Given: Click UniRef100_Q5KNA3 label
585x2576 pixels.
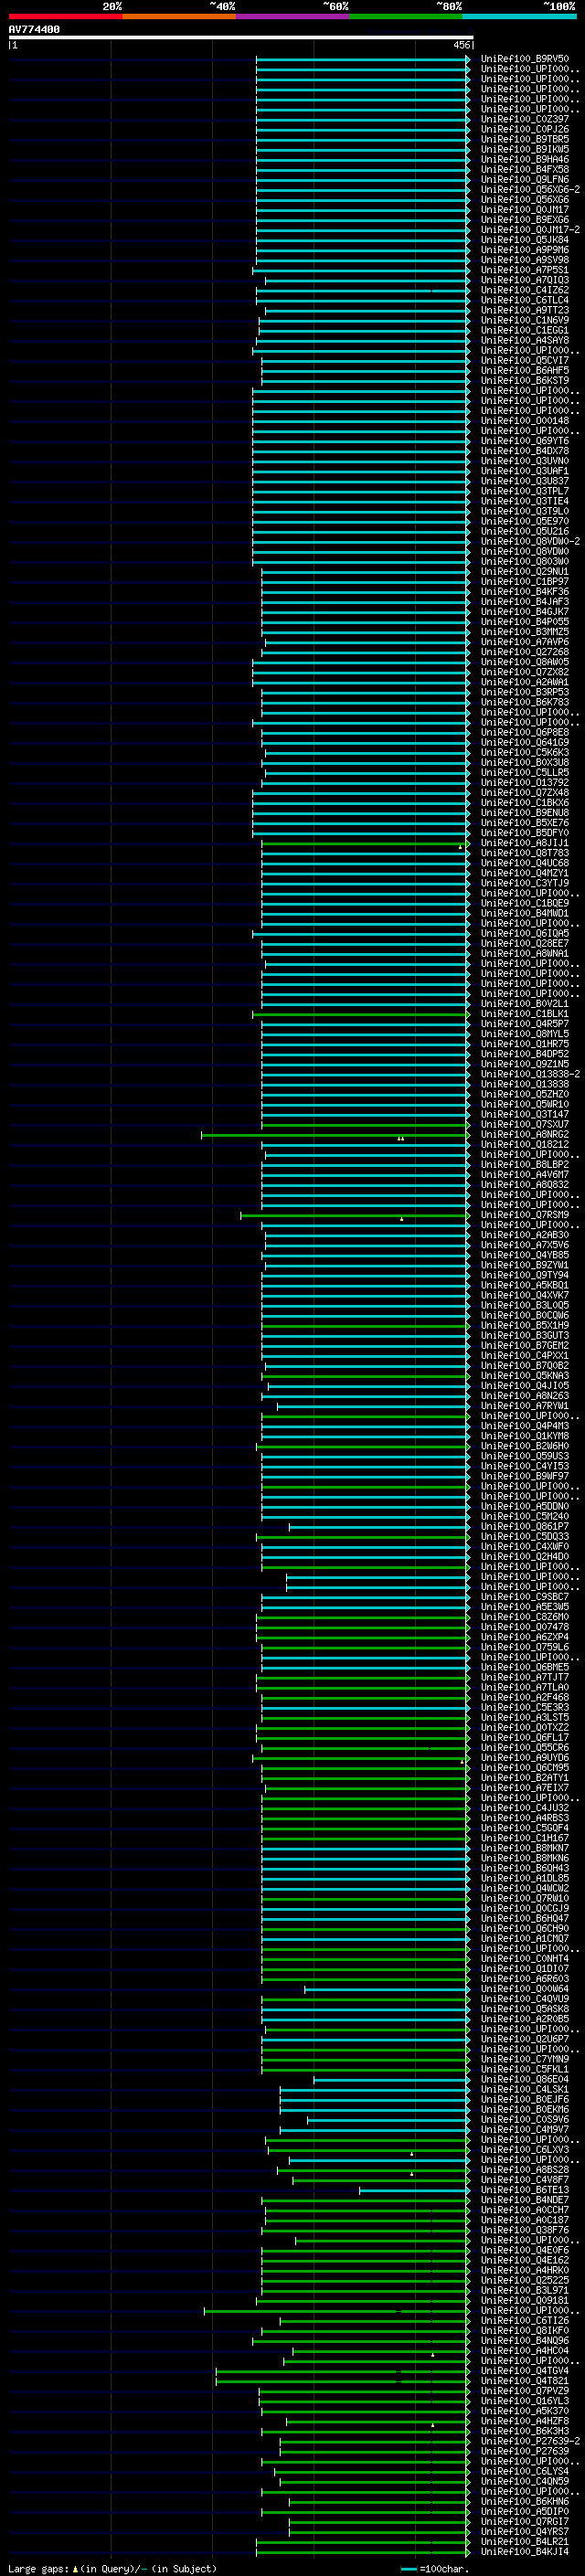Looking at the screenshot, I should click(x=525, y=1375).
